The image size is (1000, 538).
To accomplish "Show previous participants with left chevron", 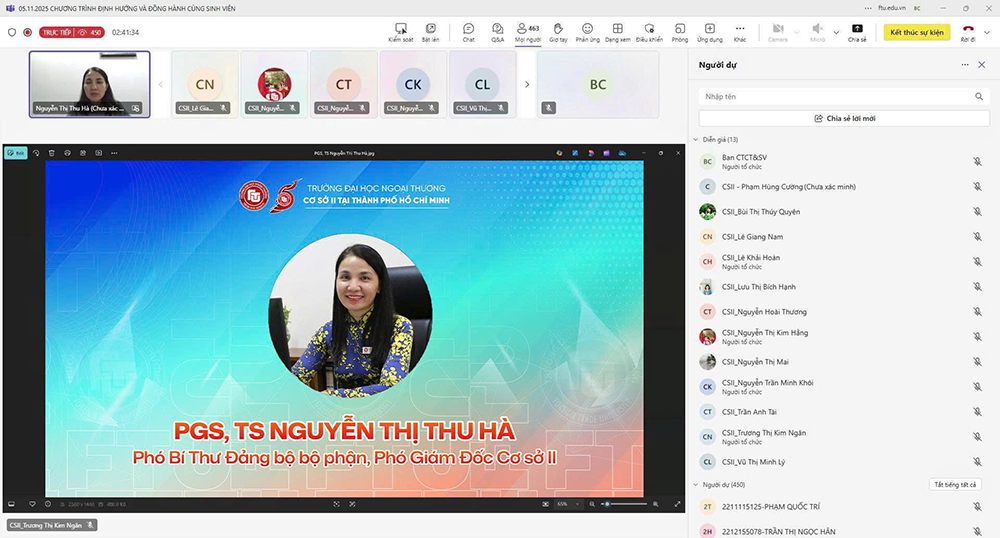I will coord(161,84).
